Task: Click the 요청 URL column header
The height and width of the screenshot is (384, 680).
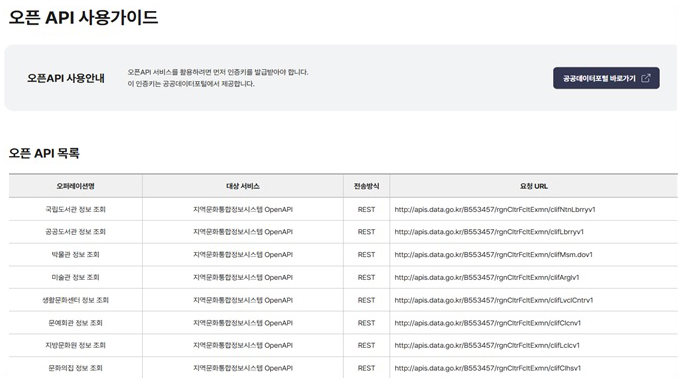Action: coord(534,186)
